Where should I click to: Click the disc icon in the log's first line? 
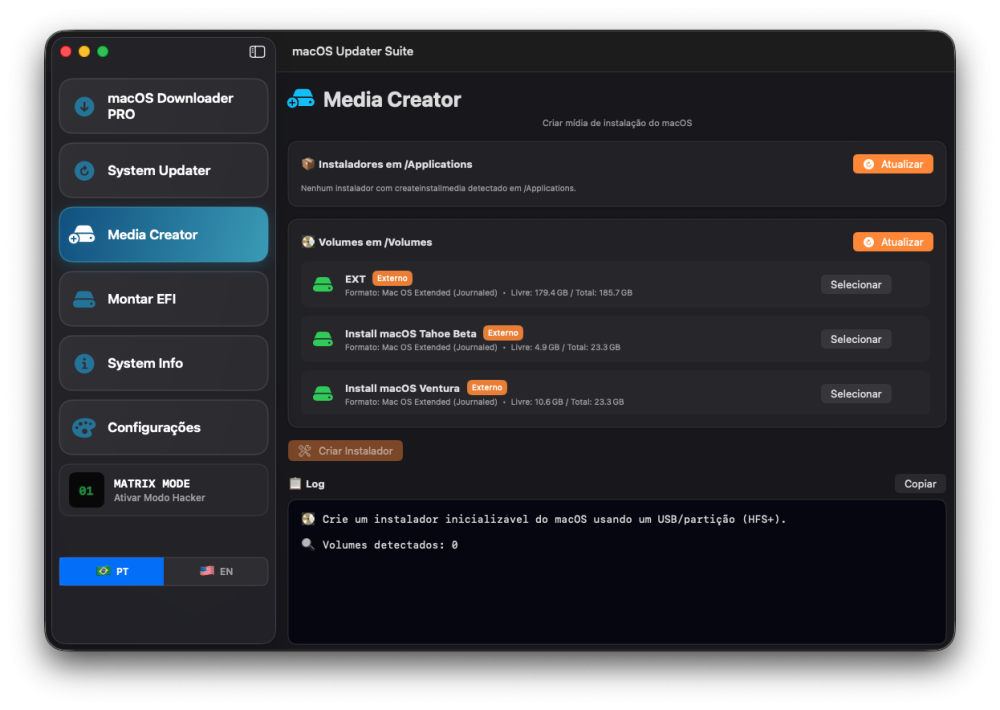pos(308,519)
